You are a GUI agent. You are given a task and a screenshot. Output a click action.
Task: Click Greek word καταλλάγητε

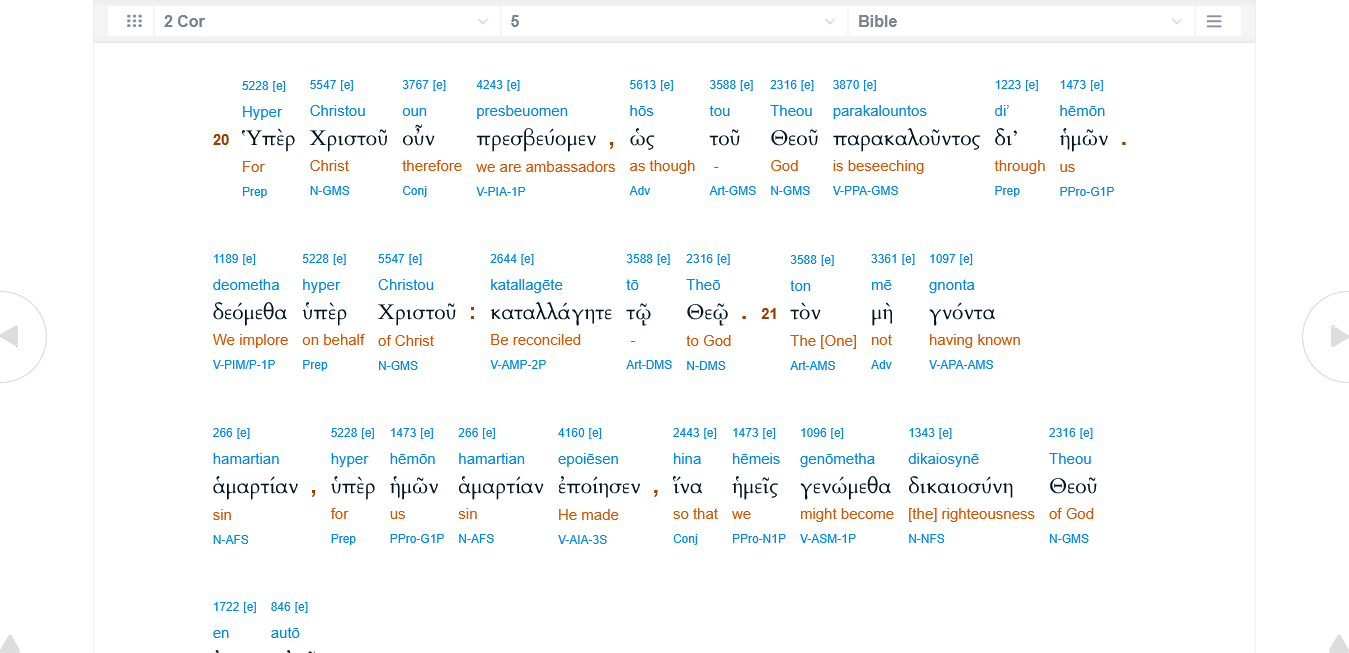[550, 314]
